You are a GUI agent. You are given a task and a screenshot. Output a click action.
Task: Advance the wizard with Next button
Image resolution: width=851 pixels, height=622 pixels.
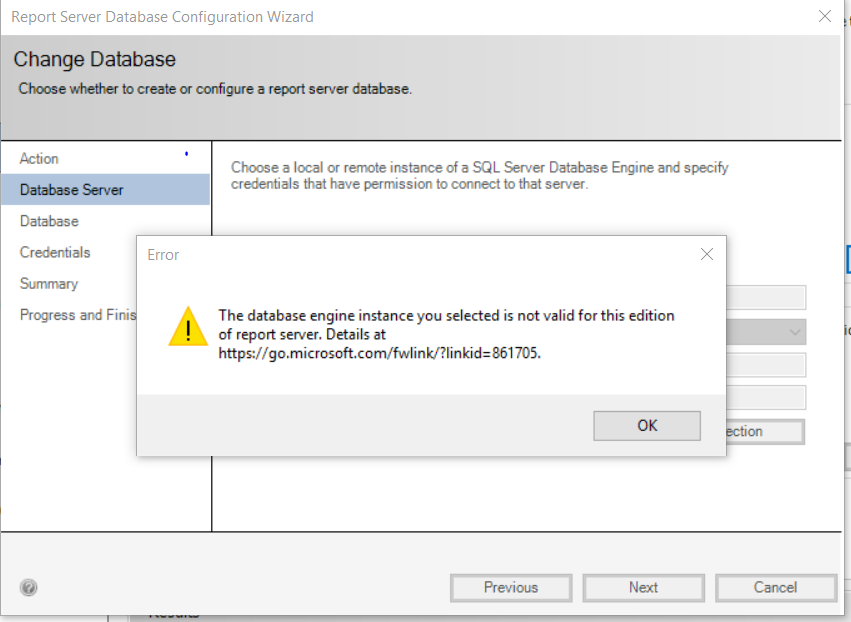643,588
